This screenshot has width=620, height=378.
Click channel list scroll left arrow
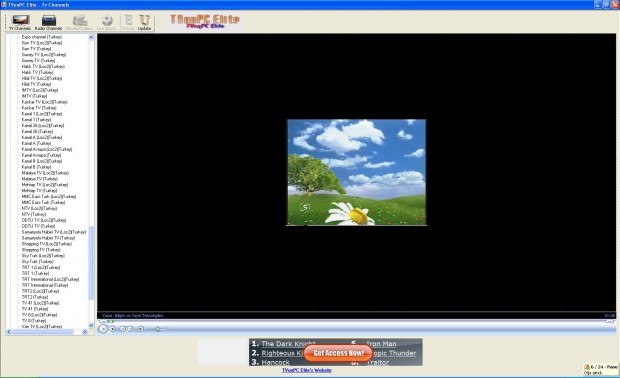coord(8,332)
